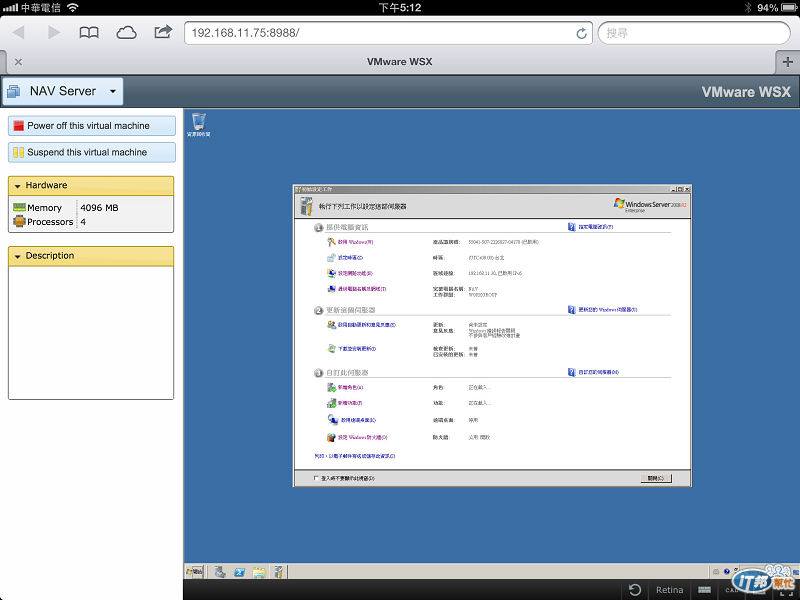Open the set time zone link

pos(345,258)
